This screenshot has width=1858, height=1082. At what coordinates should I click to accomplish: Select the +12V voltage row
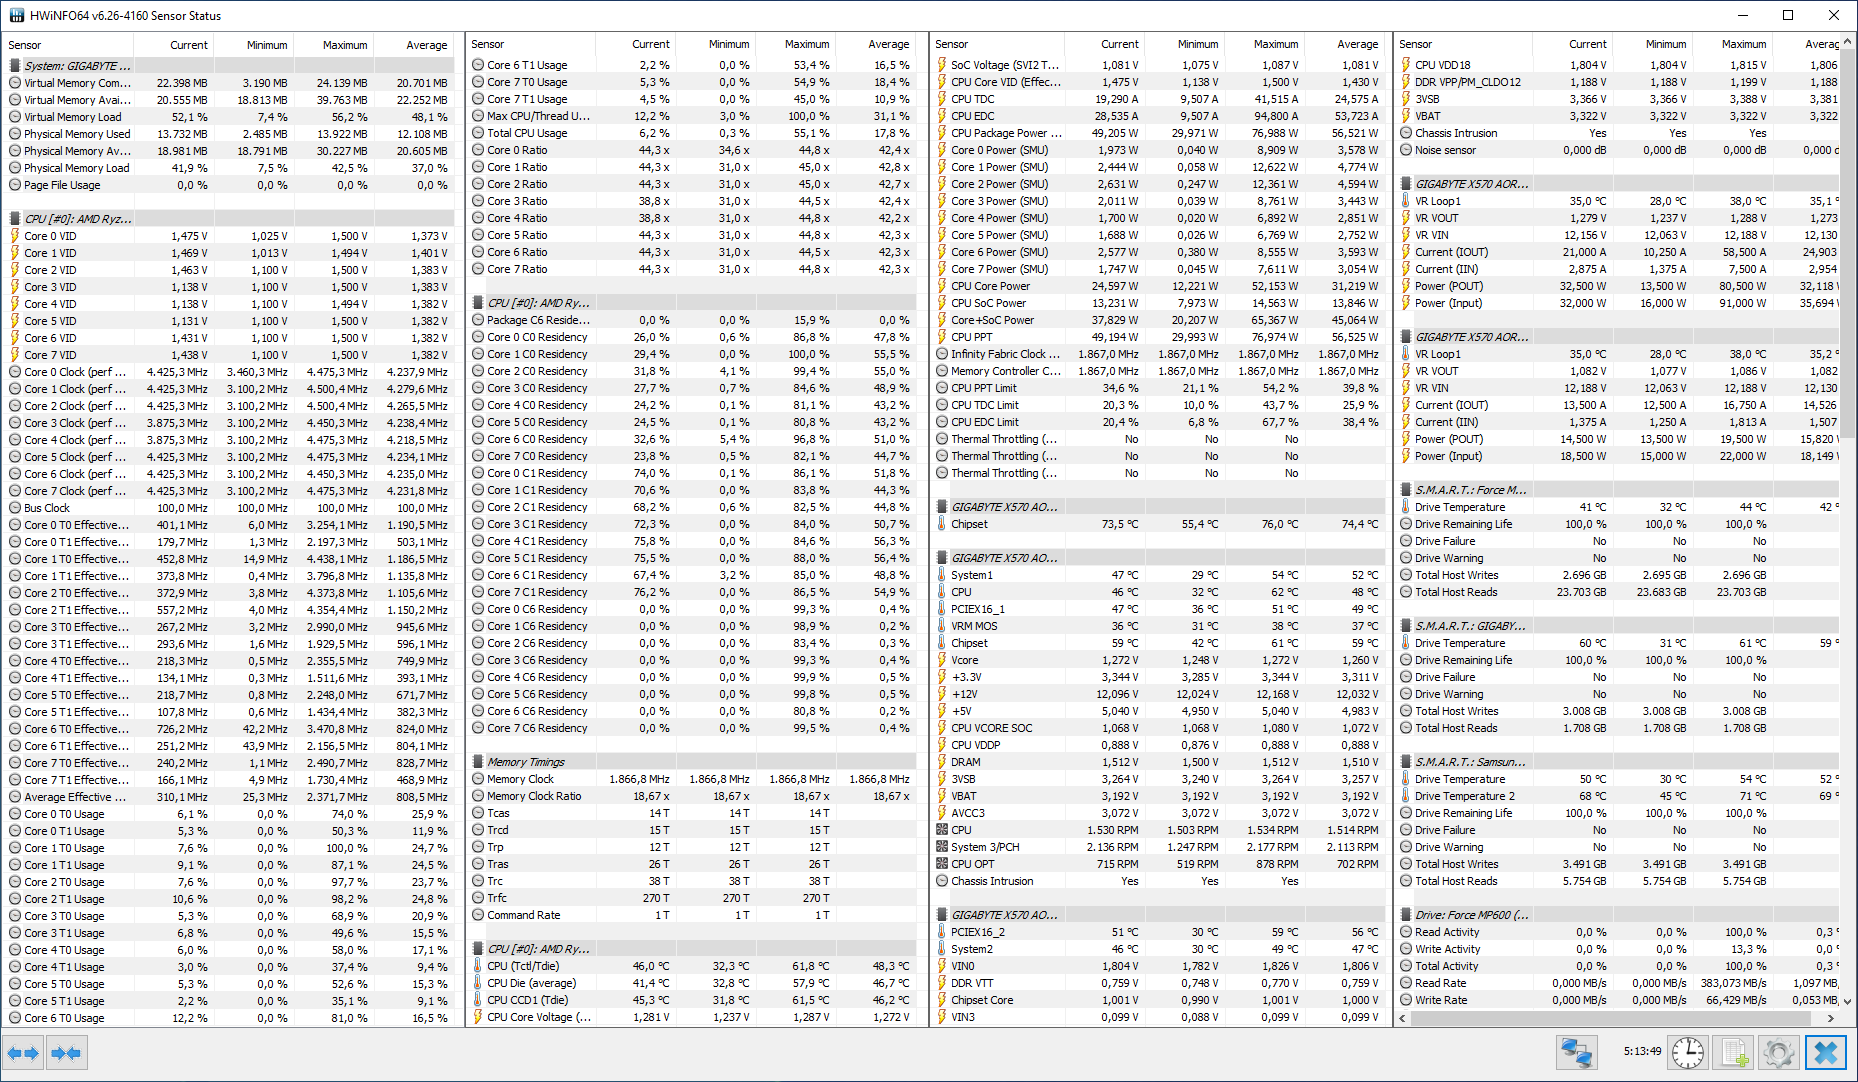tap(1158, 694)
